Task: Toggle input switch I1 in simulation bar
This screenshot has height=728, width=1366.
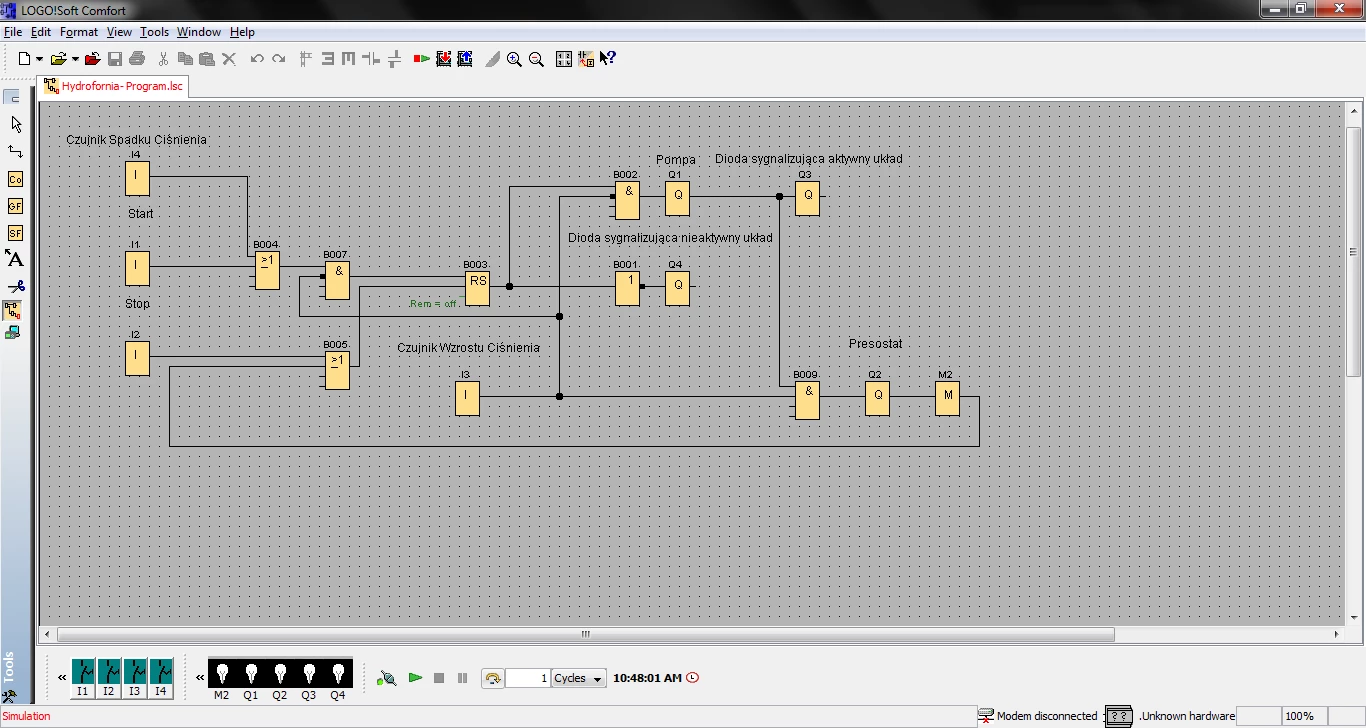Action: click(x=83, y=671)
